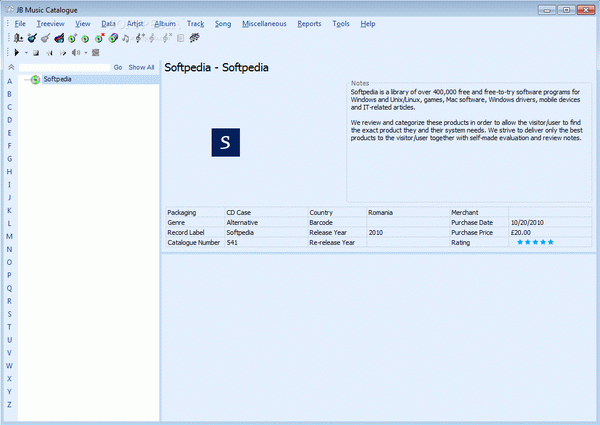Click the treeview search input field
Screen dimensions: 600x425
pyautogui.click(x=64, y=67)
